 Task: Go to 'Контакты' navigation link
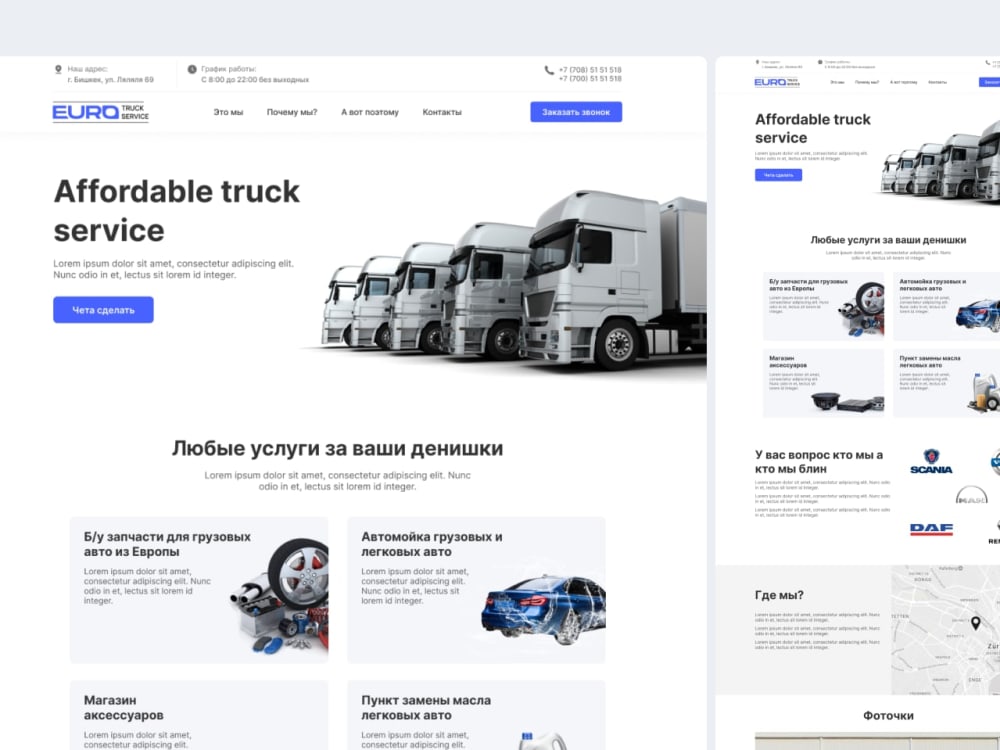click(442, 112)
